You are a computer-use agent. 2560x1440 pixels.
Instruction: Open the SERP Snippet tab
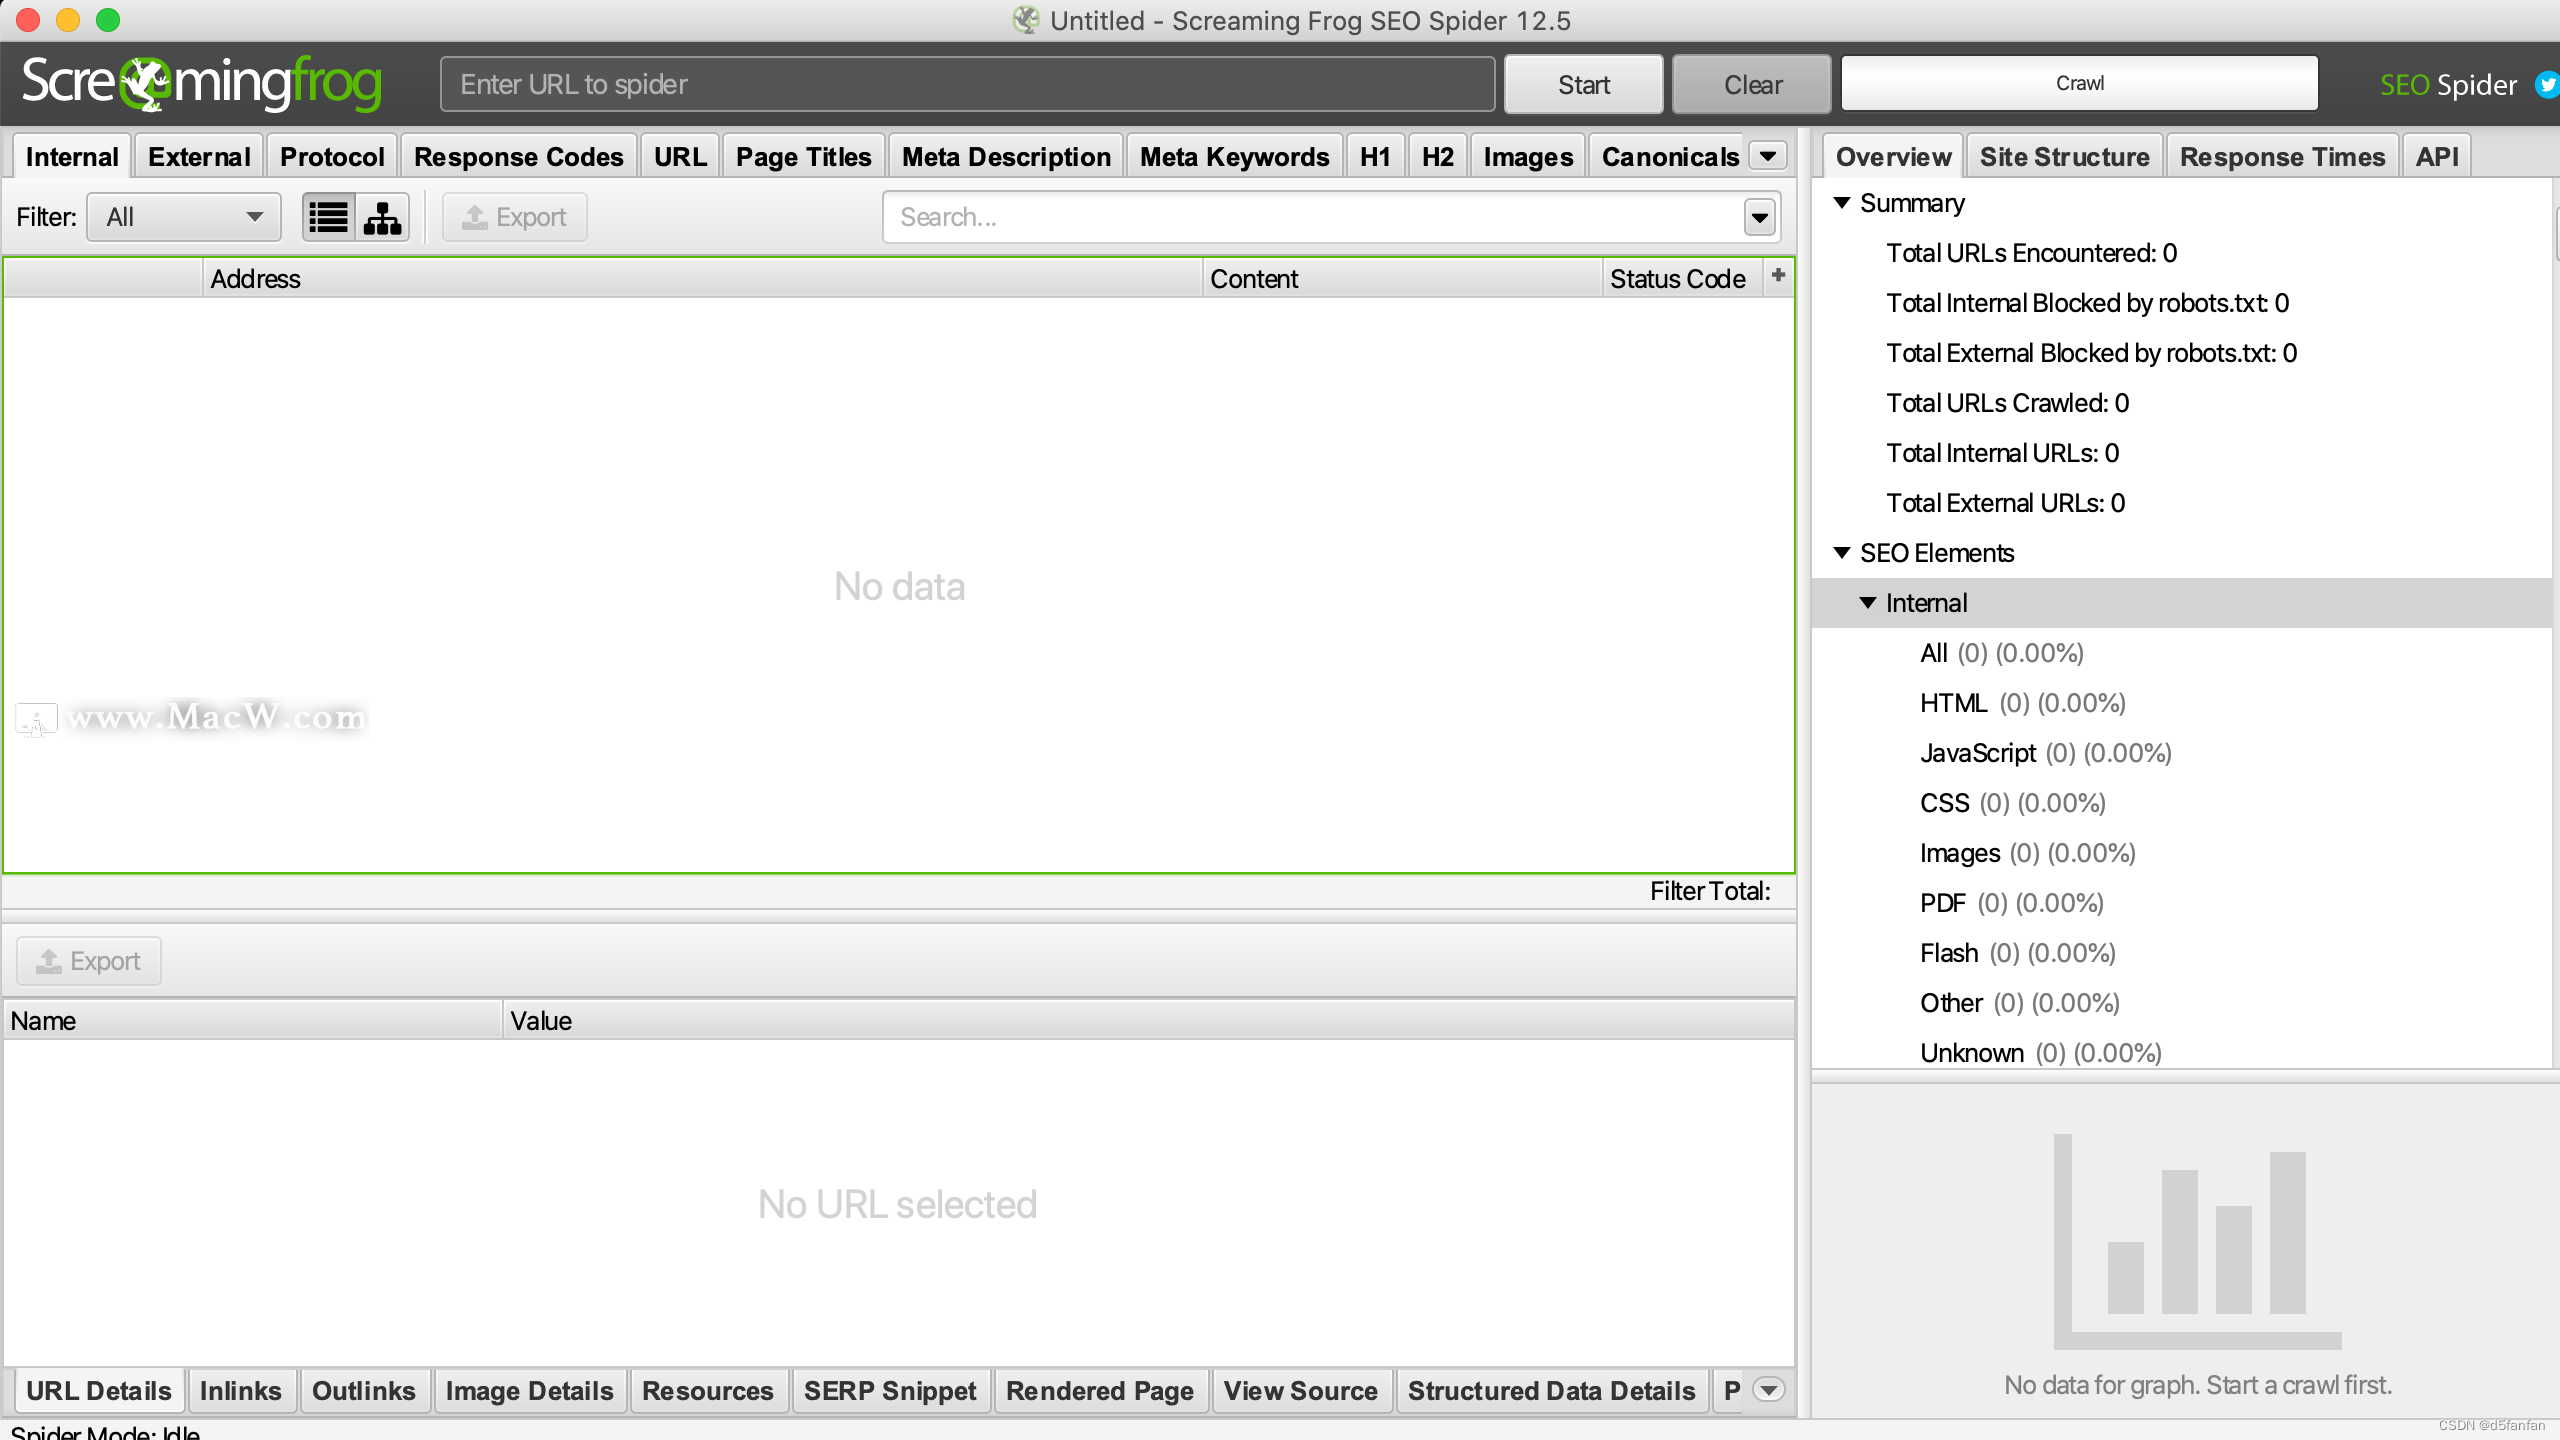click(890, 1391)
